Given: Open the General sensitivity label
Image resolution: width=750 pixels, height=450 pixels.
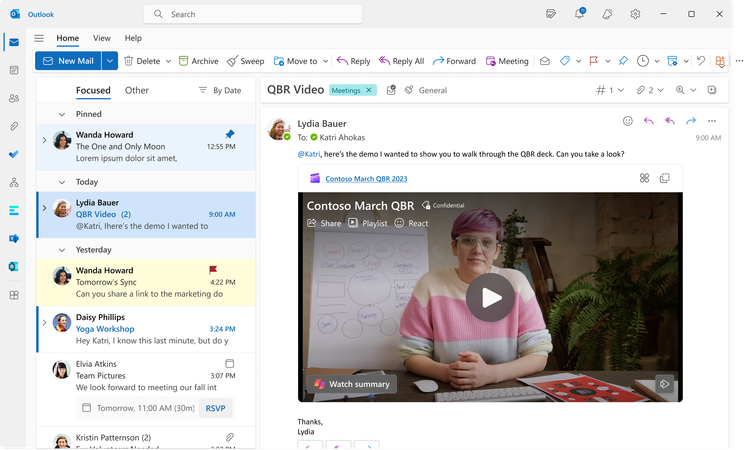Looking at the screenshot, I should [x=426, y=90].
